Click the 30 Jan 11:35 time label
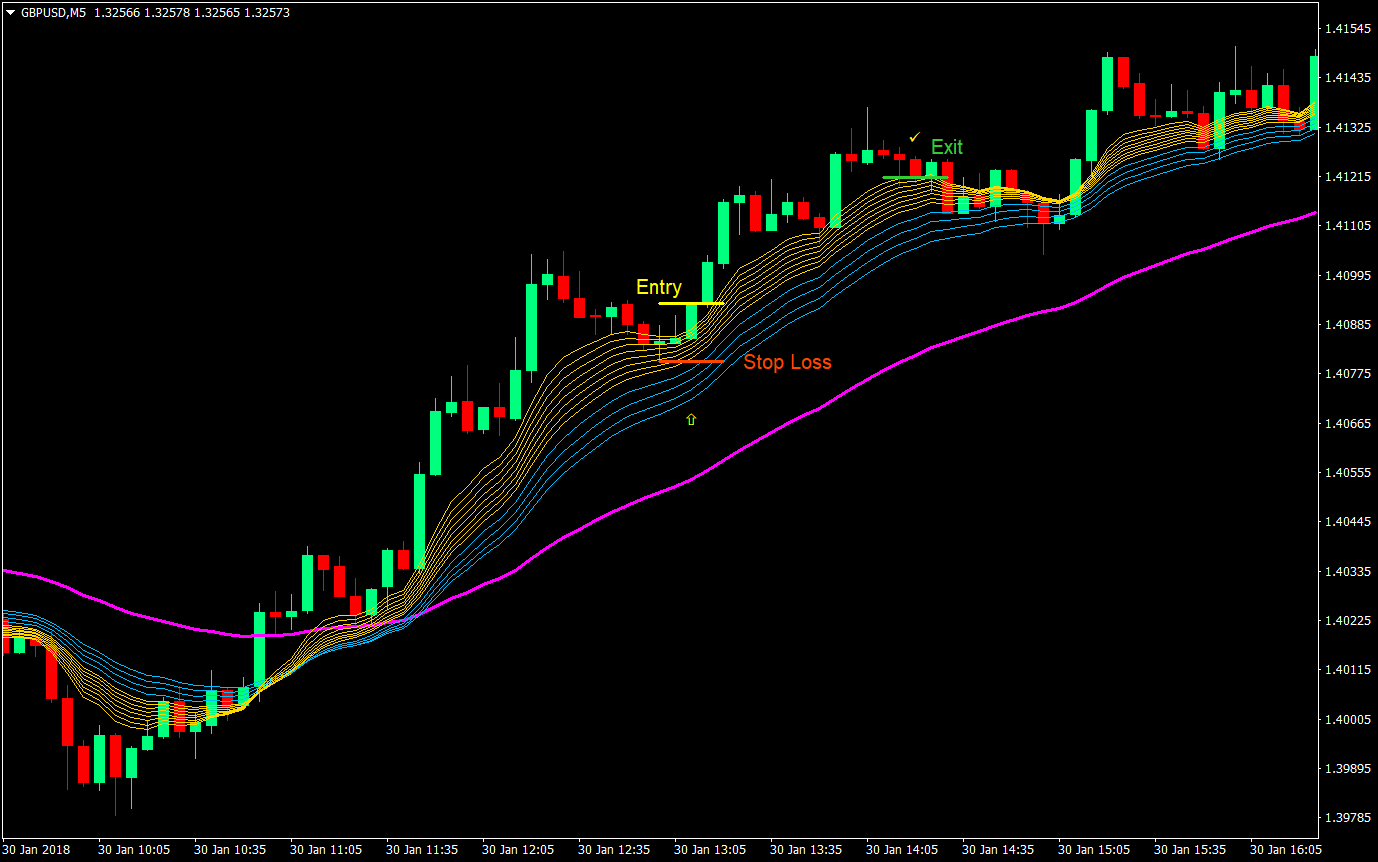The width and height of the screenshot is (1378, 862). point(422,850)
